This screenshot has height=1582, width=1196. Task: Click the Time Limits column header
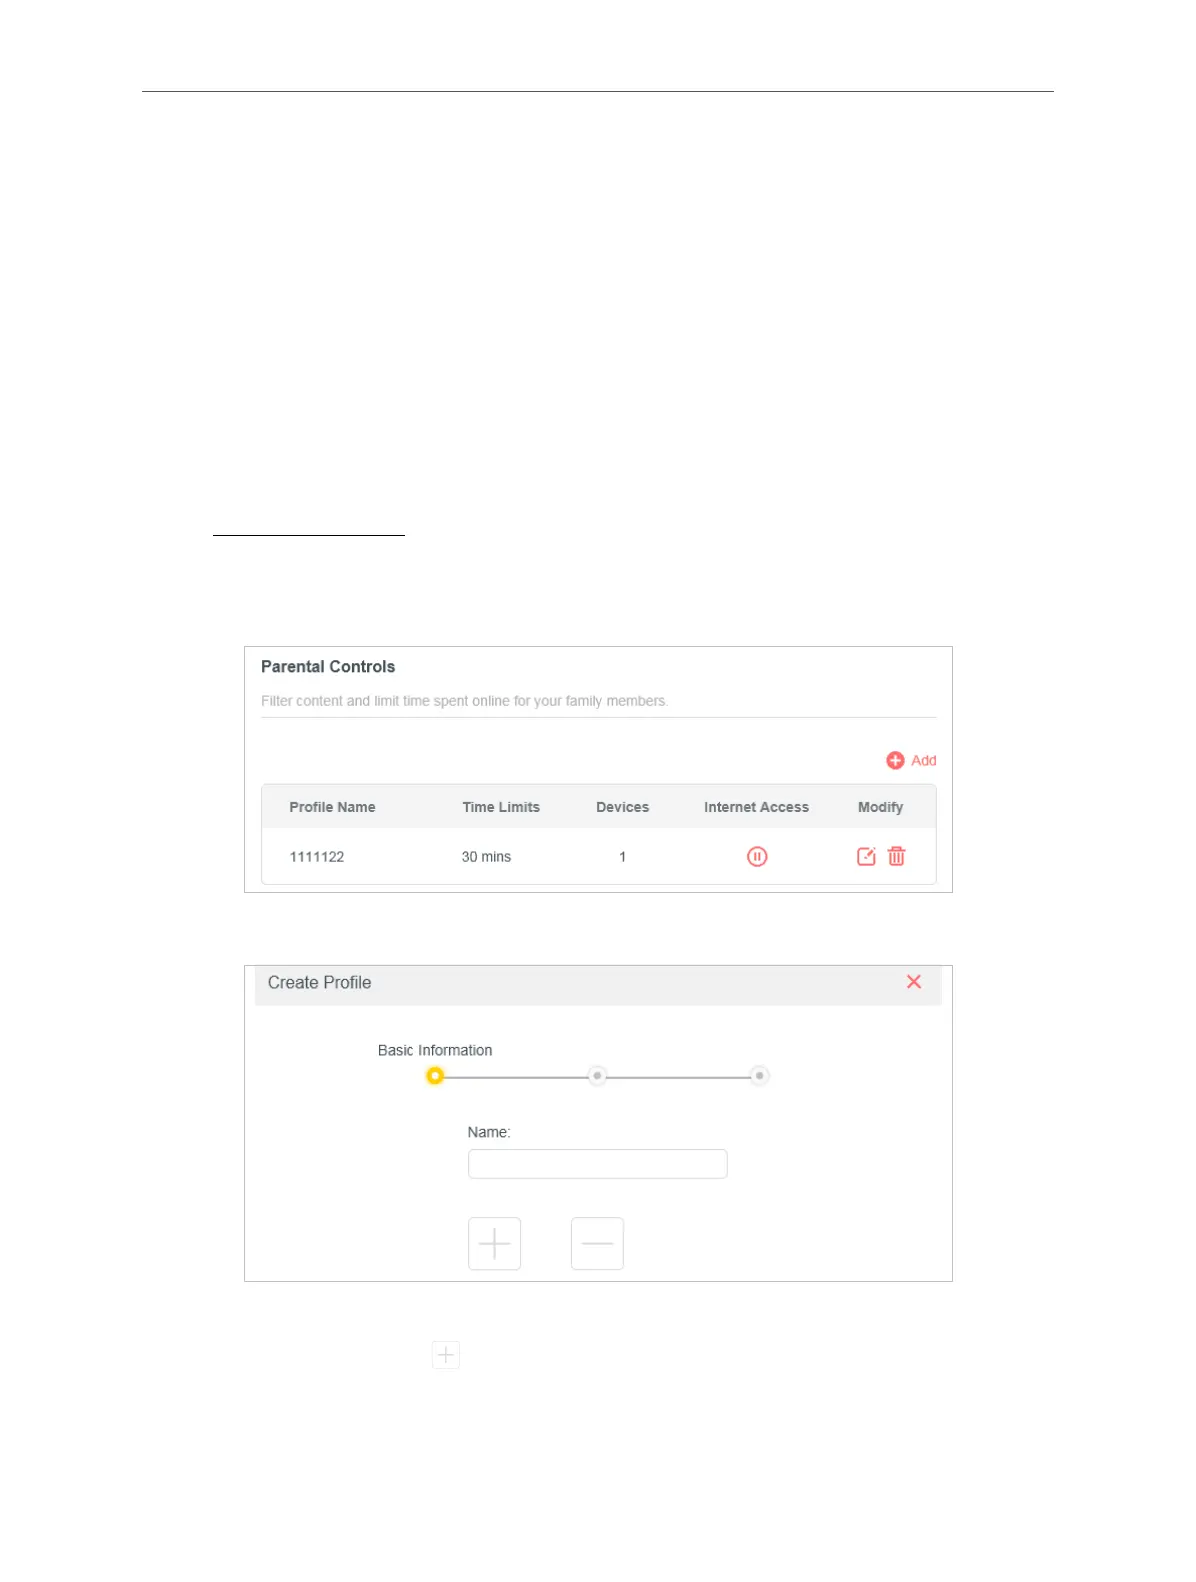coord(501,807)
